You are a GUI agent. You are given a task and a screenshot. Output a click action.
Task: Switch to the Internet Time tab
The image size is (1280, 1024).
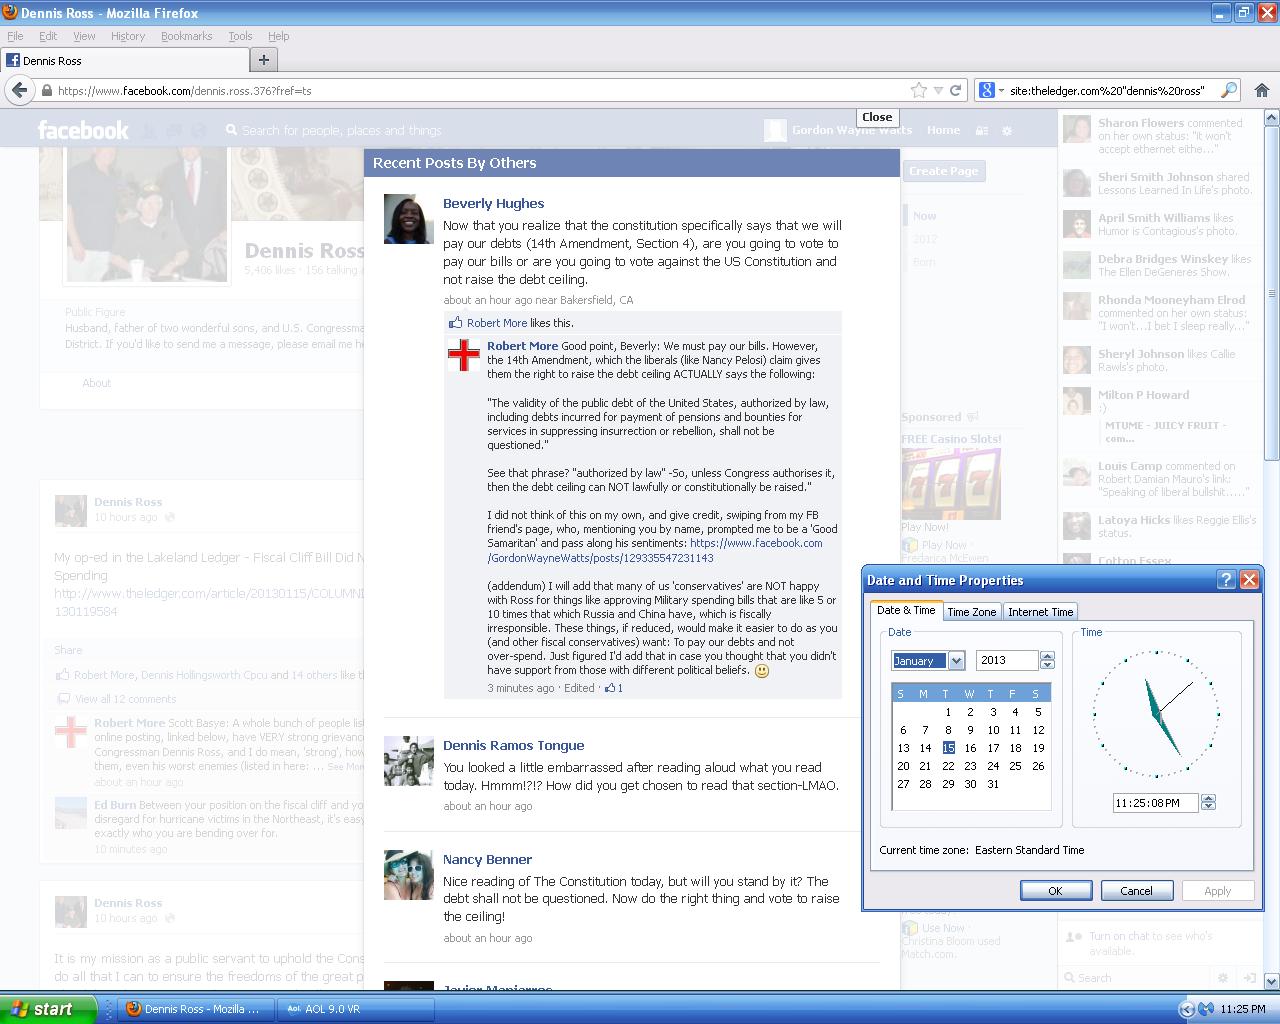1040,612
